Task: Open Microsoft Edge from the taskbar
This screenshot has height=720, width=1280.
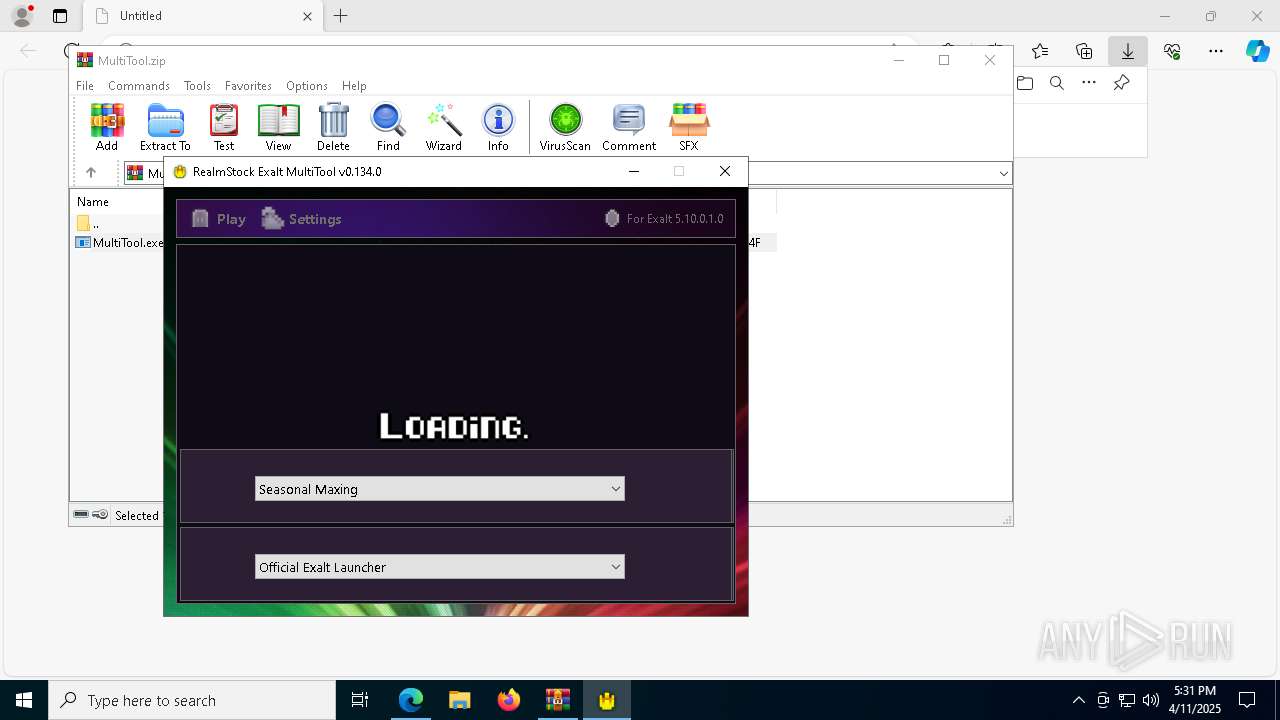Action: (411, 700)
